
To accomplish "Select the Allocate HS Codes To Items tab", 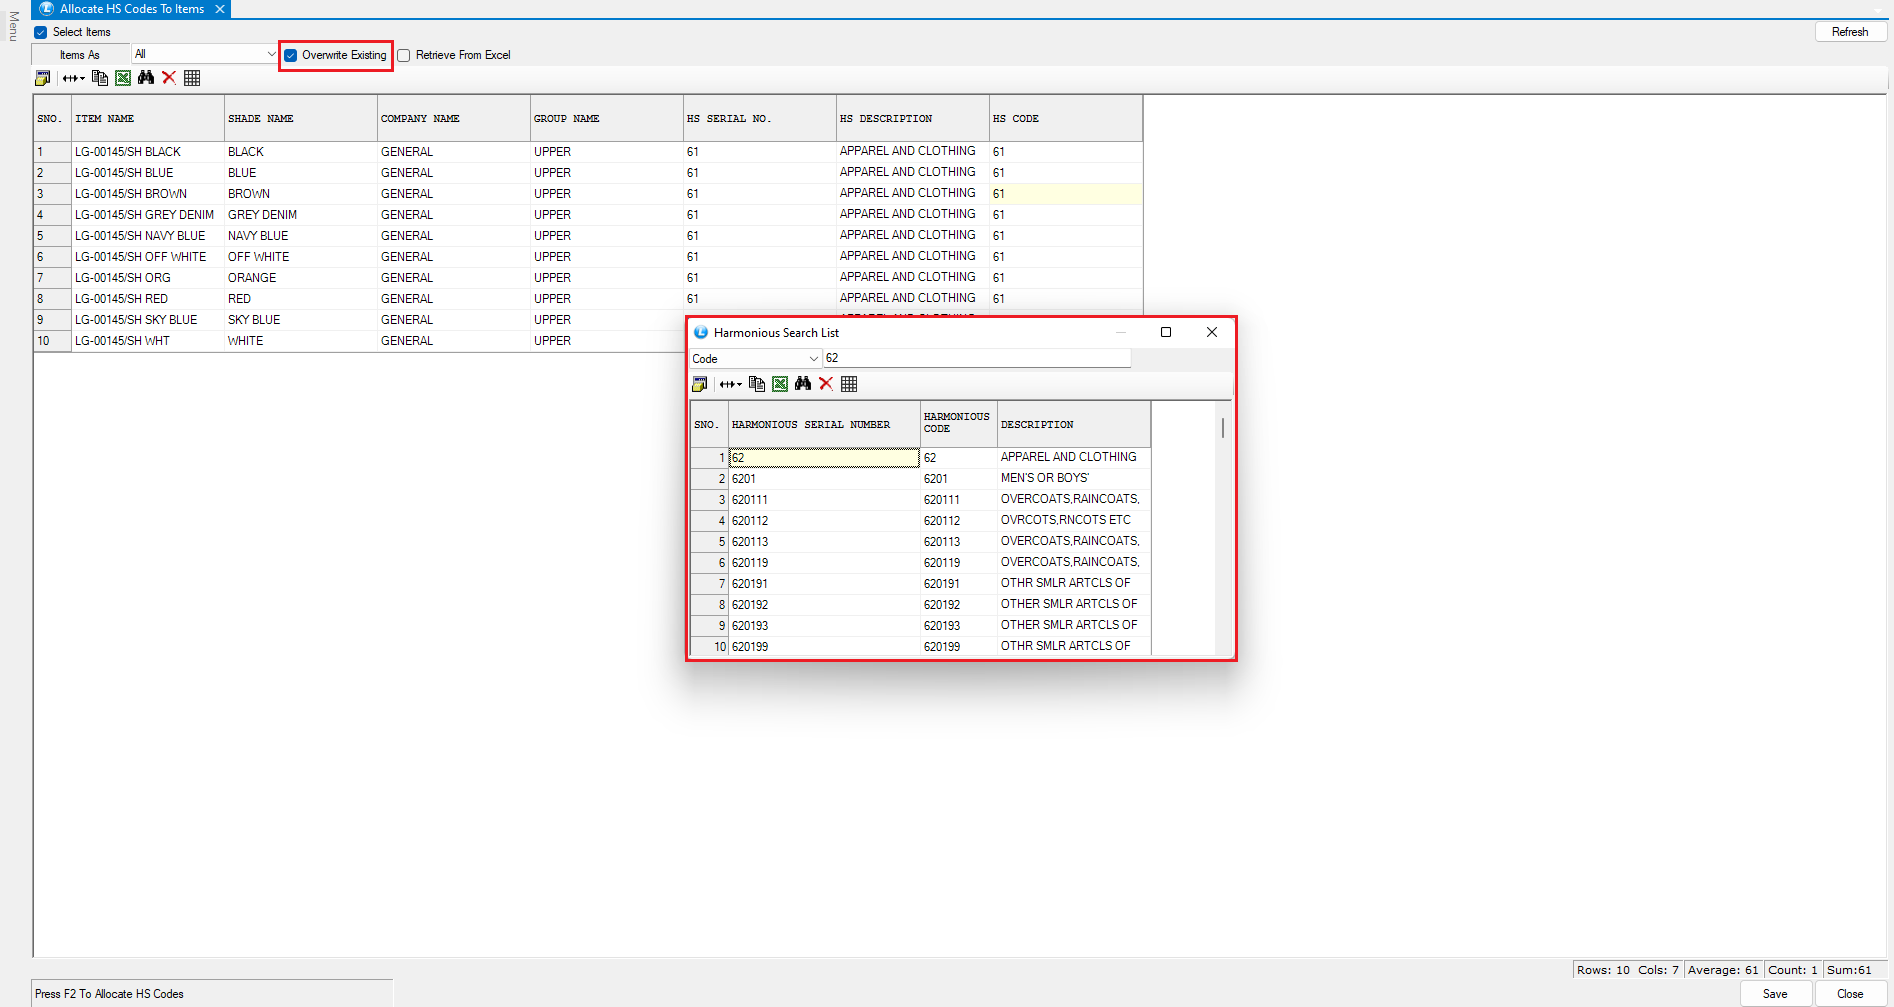I will click(131, 9).
